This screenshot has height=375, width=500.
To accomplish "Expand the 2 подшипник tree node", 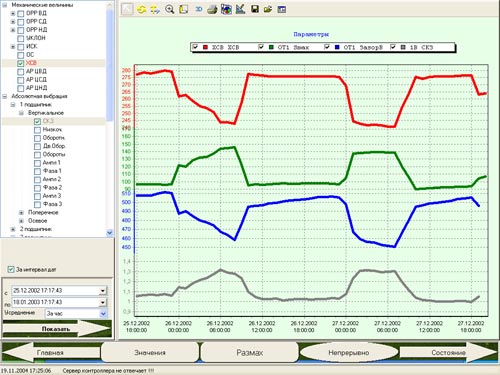I will 13,229.
